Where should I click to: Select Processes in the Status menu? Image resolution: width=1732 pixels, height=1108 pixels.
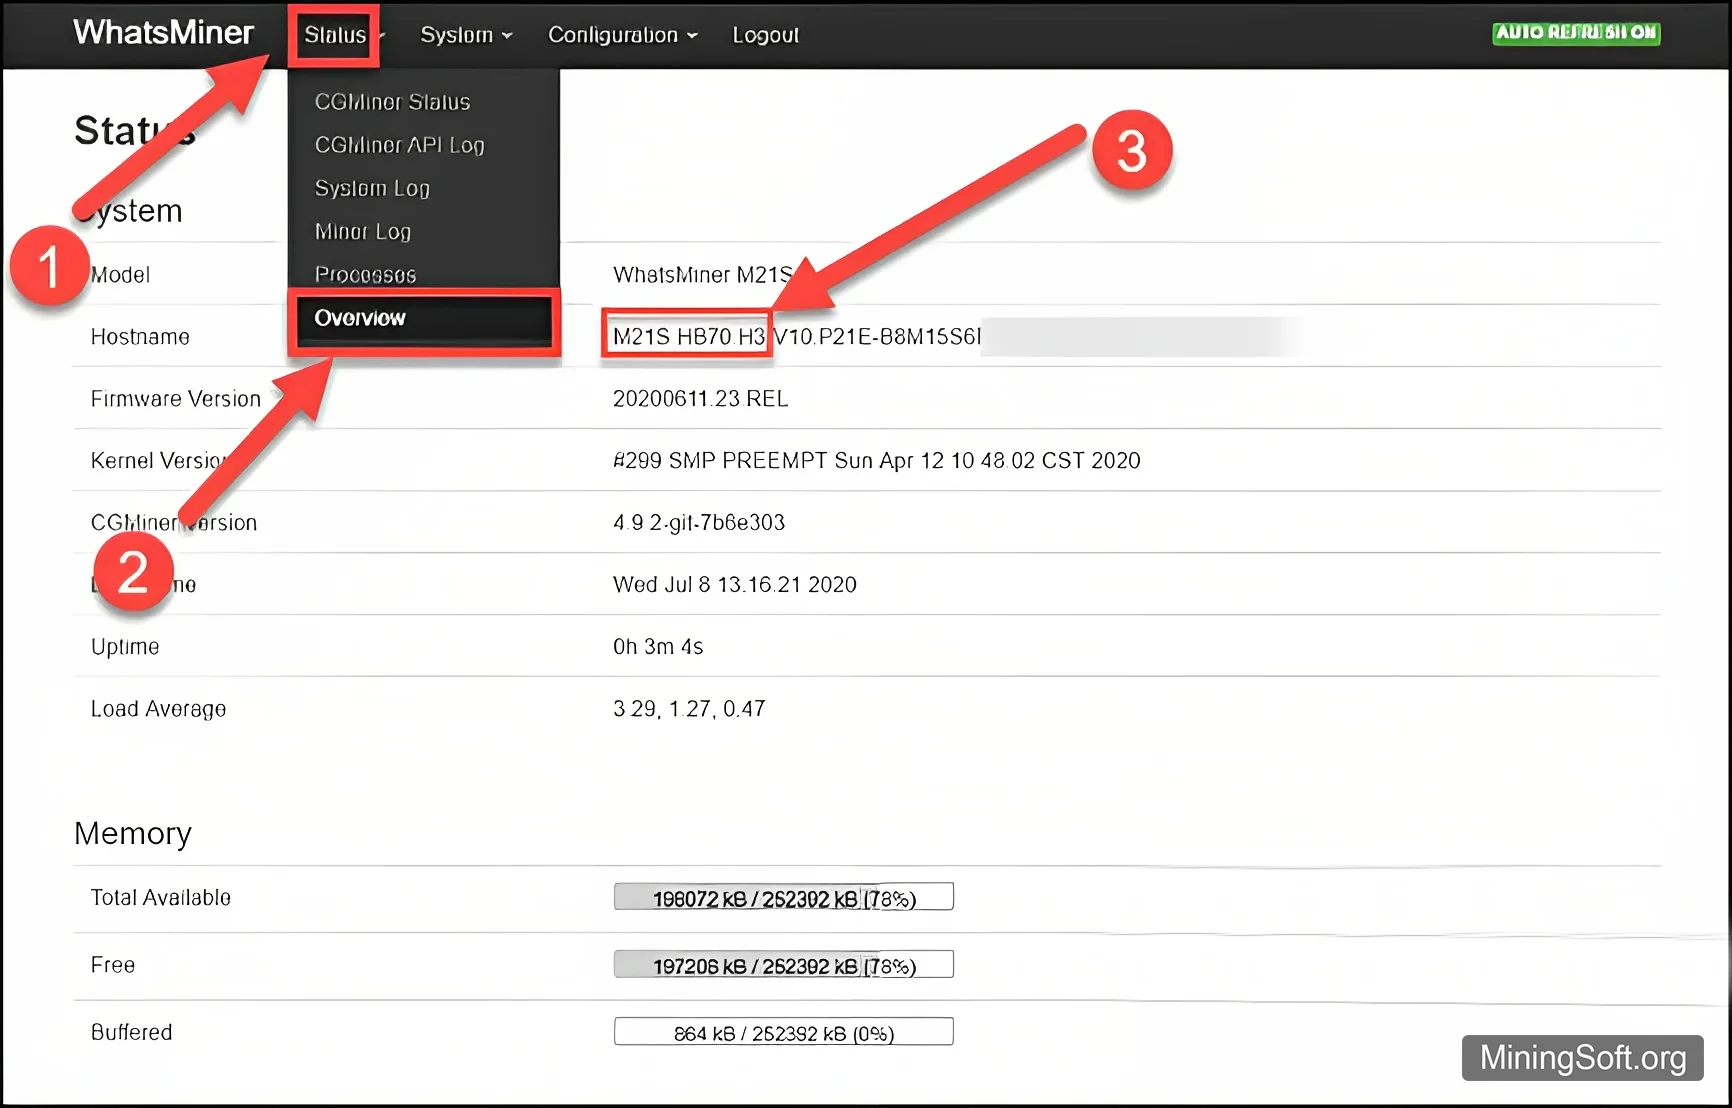coord(365,274)
